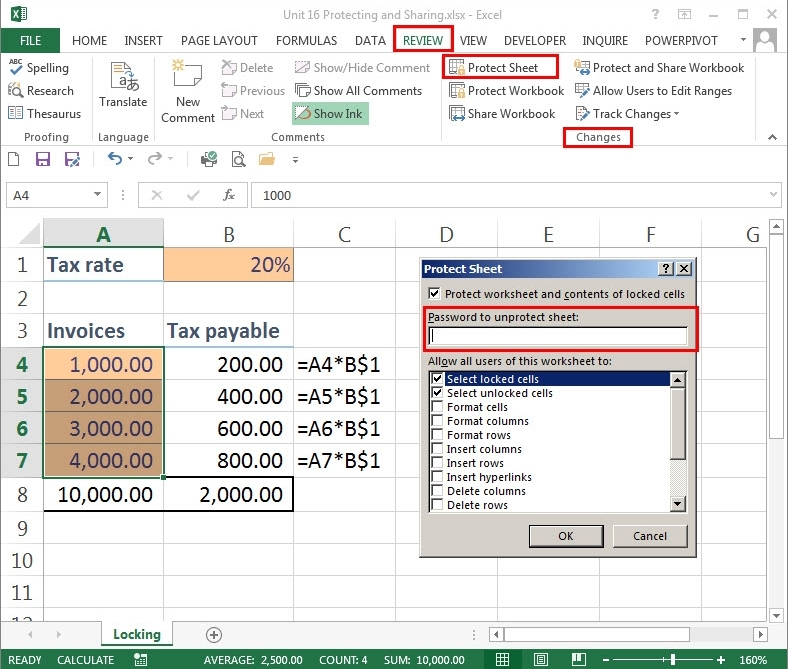This screenshot has width=788, height=669.
Task: Open Allow Users to Edit Ranges
Action: [x=653, y=90]
